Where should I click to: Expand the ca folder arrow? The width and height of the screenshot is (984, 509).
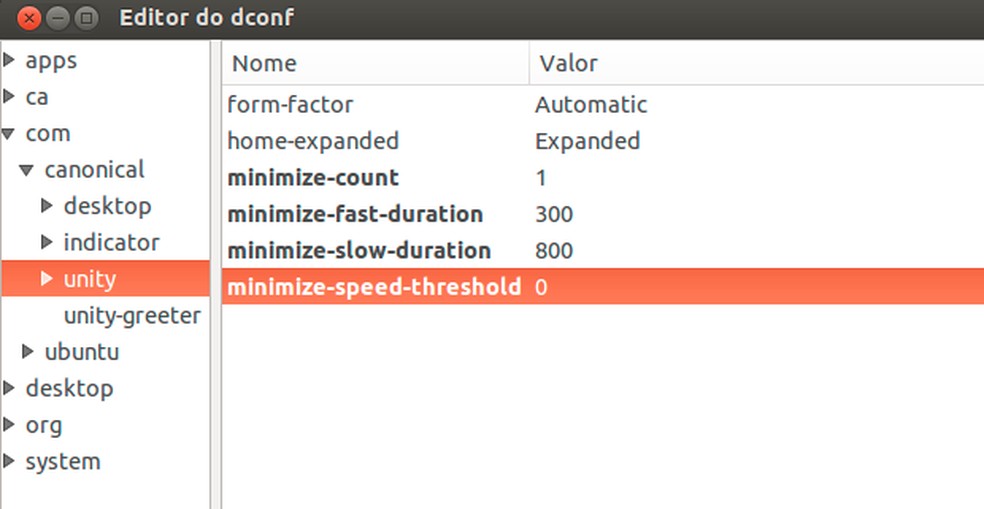click(9, 97)
